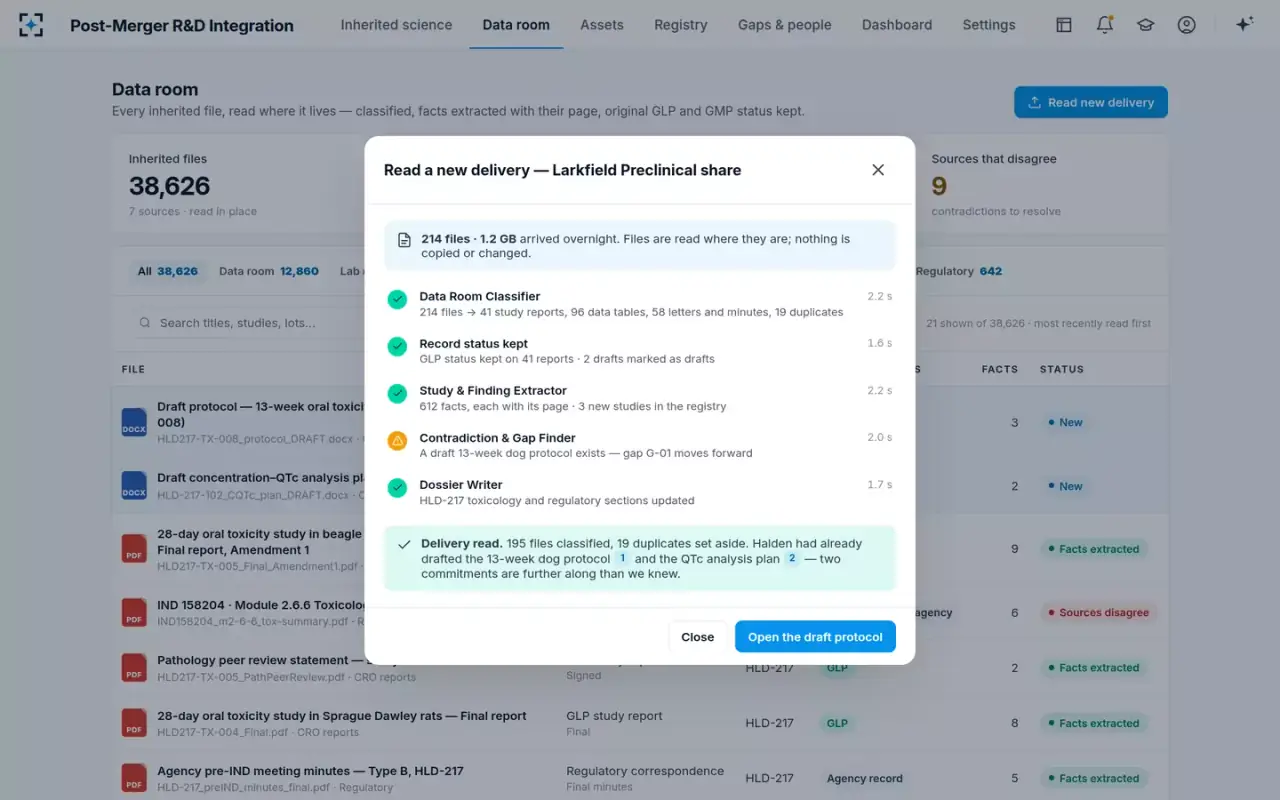Filter by Regulatory 642
The width and height of the screenshot is (1280, 800).
(959, 271)
